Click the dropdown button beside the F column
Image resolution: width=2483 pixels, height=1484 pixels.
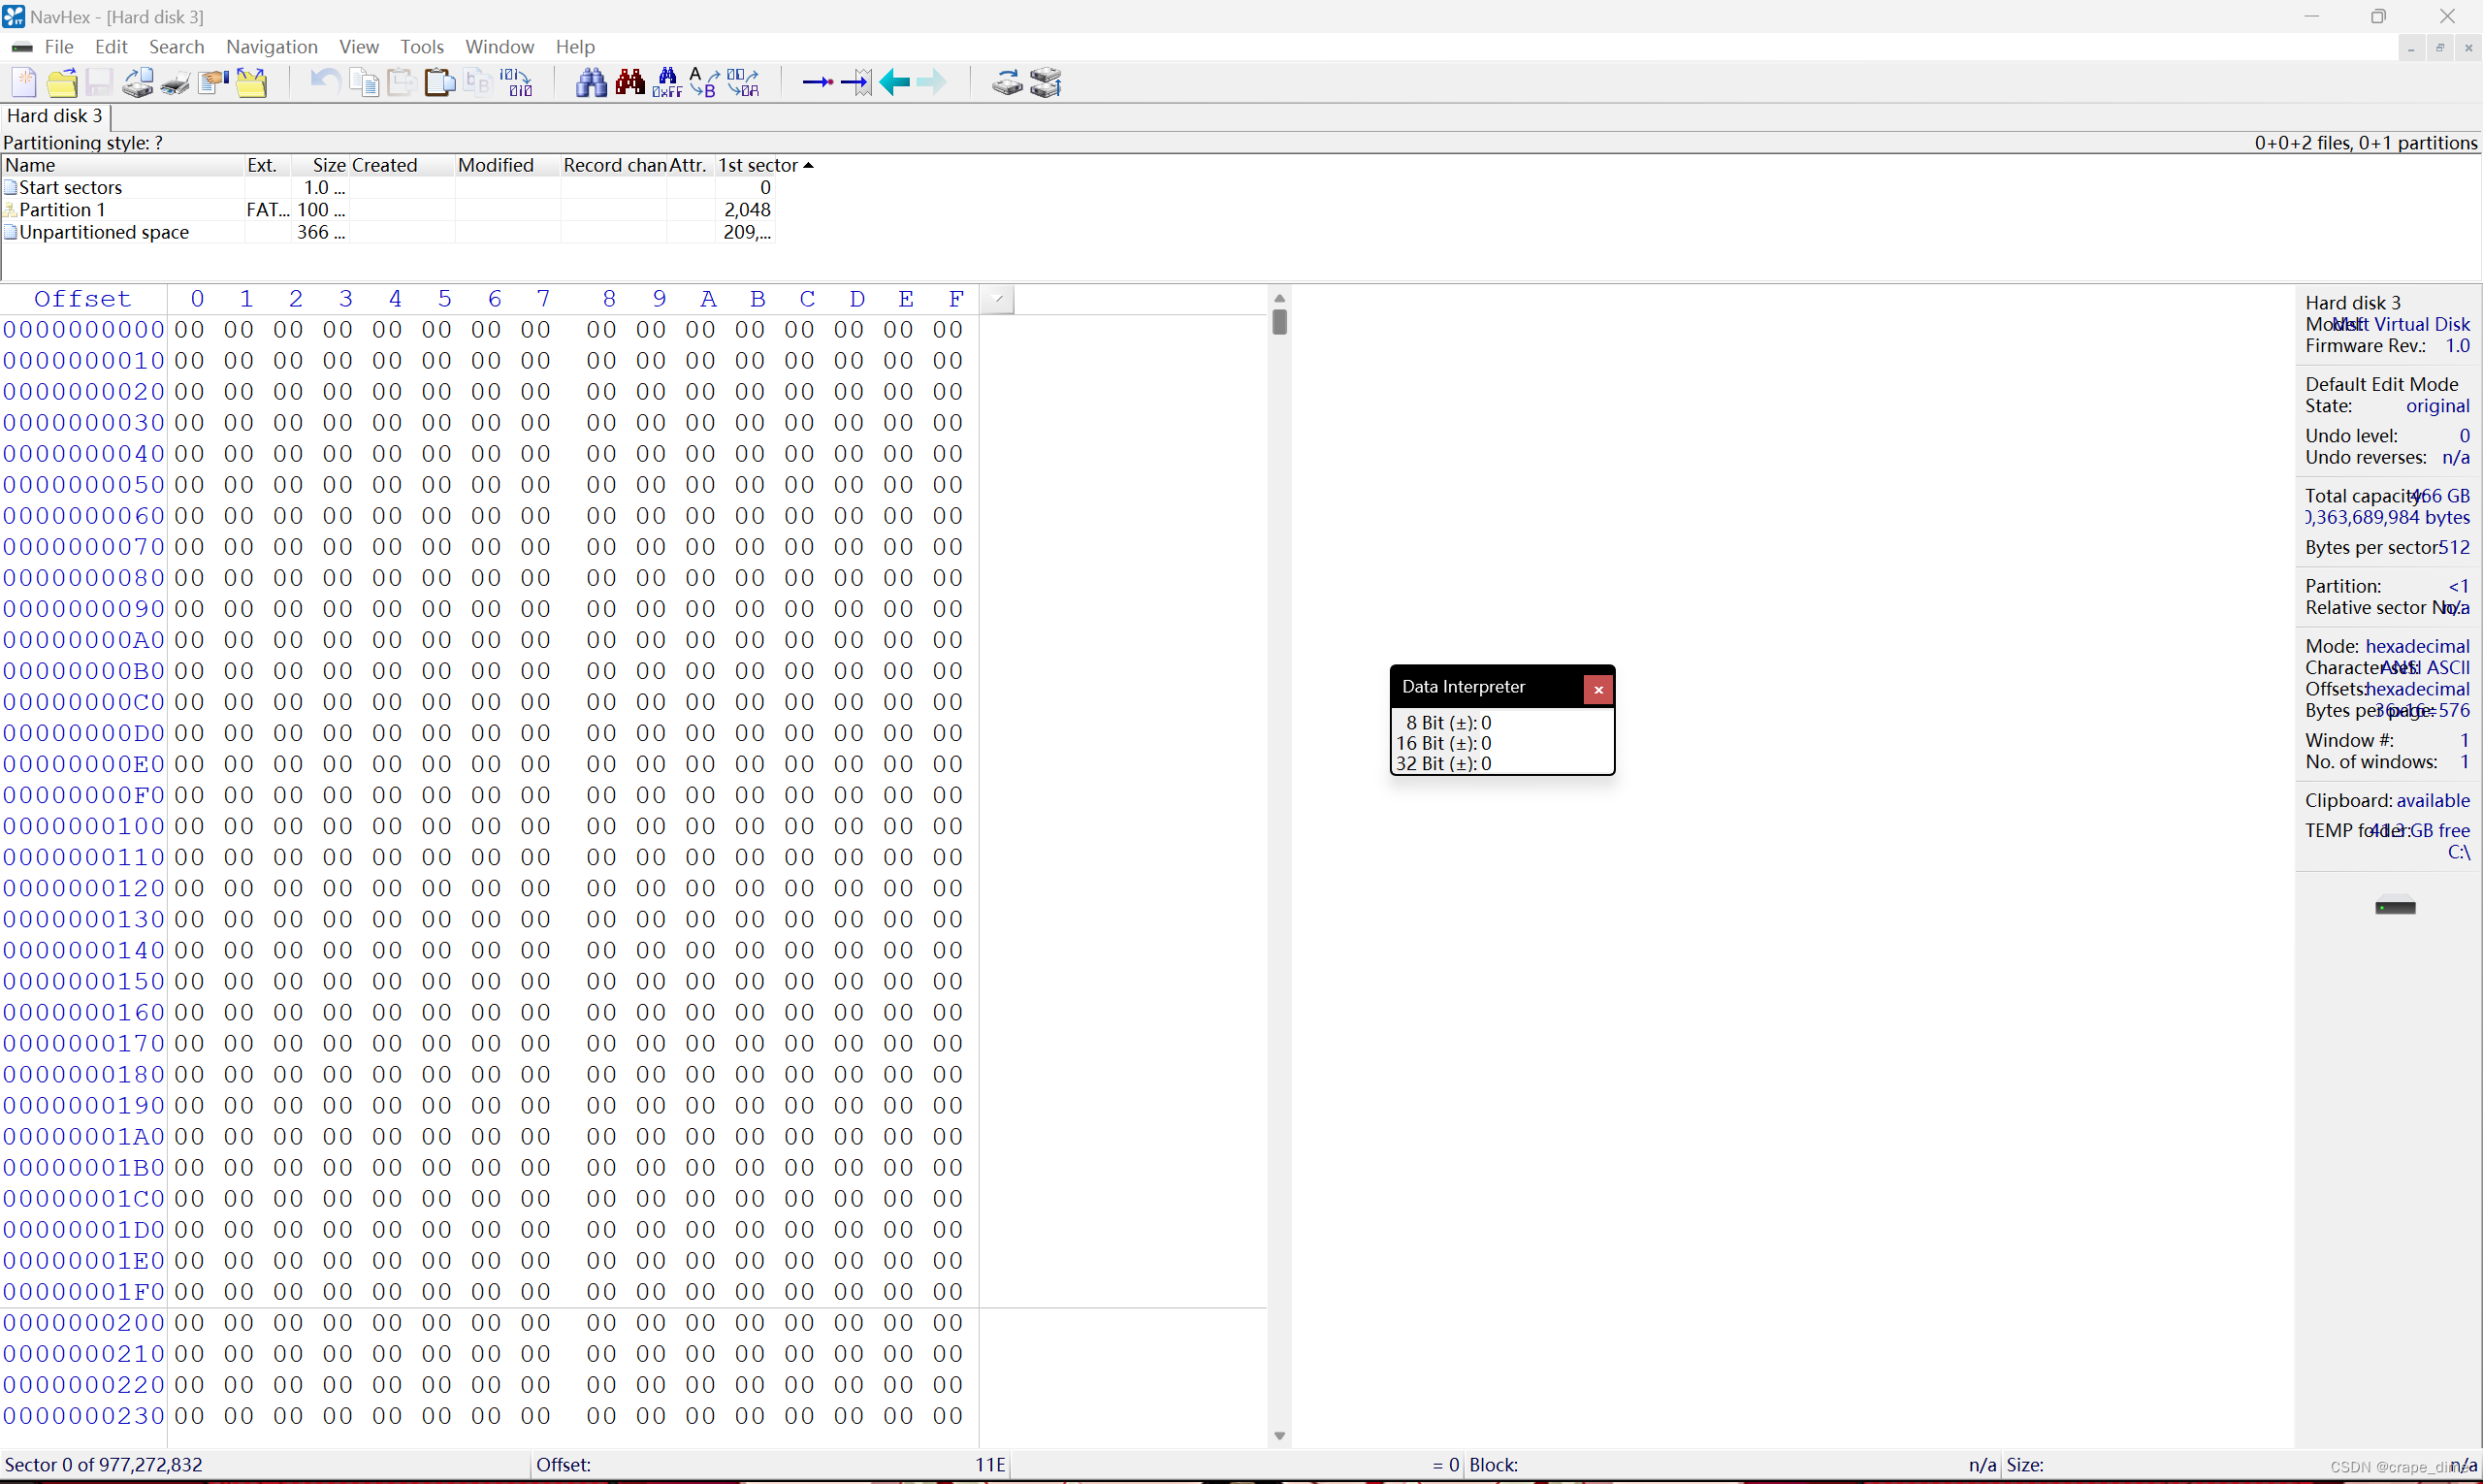coord(997,299)
